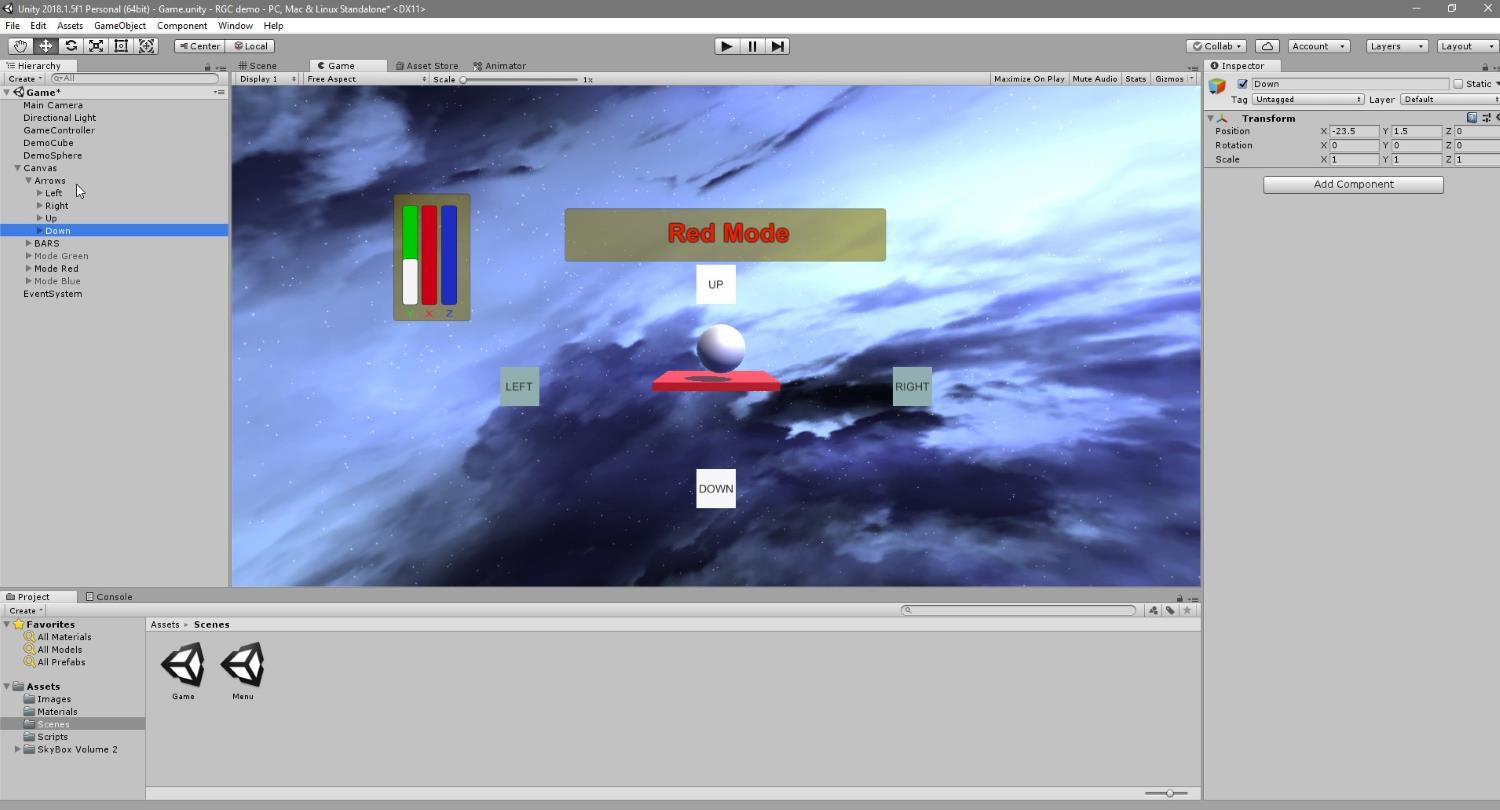Viewport: 1500px width, 810px height.
Task: Open the Layers dropdown
Action: pyautogui.click(x=1395, y=46)
